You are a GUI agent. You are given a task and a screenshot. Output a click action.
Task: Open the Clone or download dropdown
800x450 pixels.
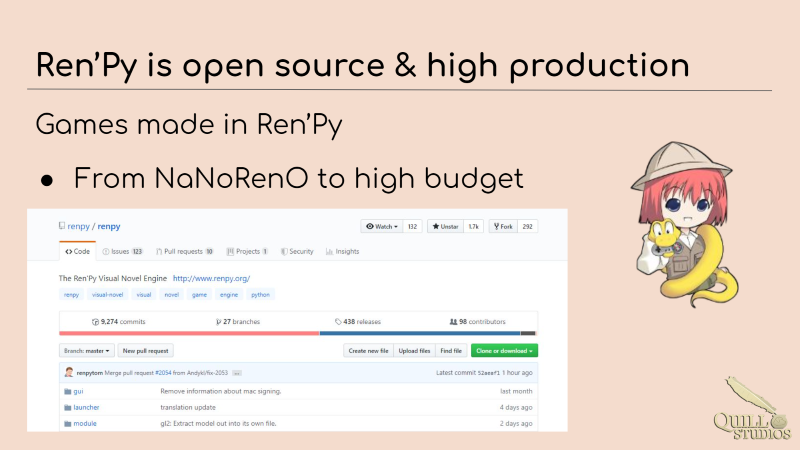tap(504, 351)
